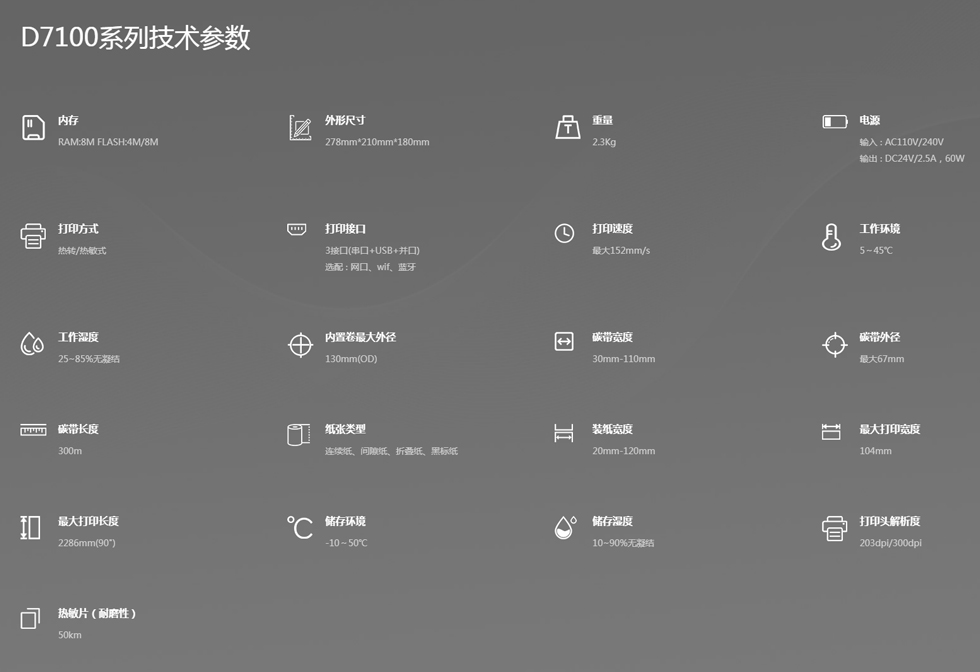Click the 最大152mm/s value
Screen dimensions: 980x672
pyautogui.click(x=621, y=251)
